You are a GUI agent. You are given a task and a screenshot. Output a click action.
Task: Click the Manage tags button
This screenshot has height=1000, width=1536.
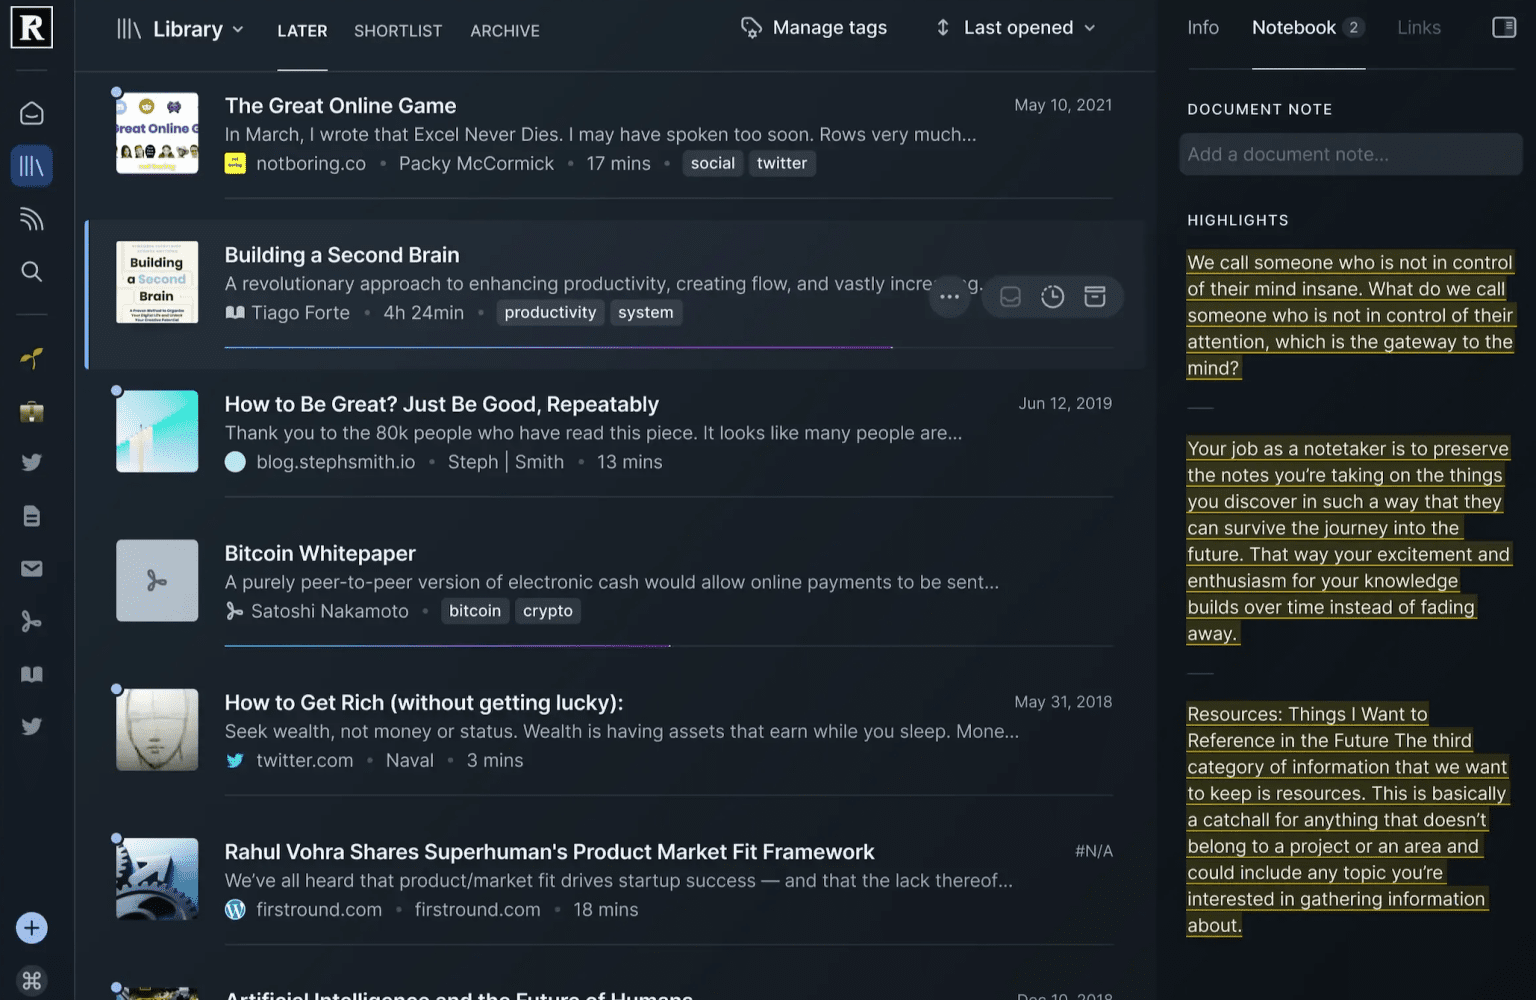coord(814,28)
